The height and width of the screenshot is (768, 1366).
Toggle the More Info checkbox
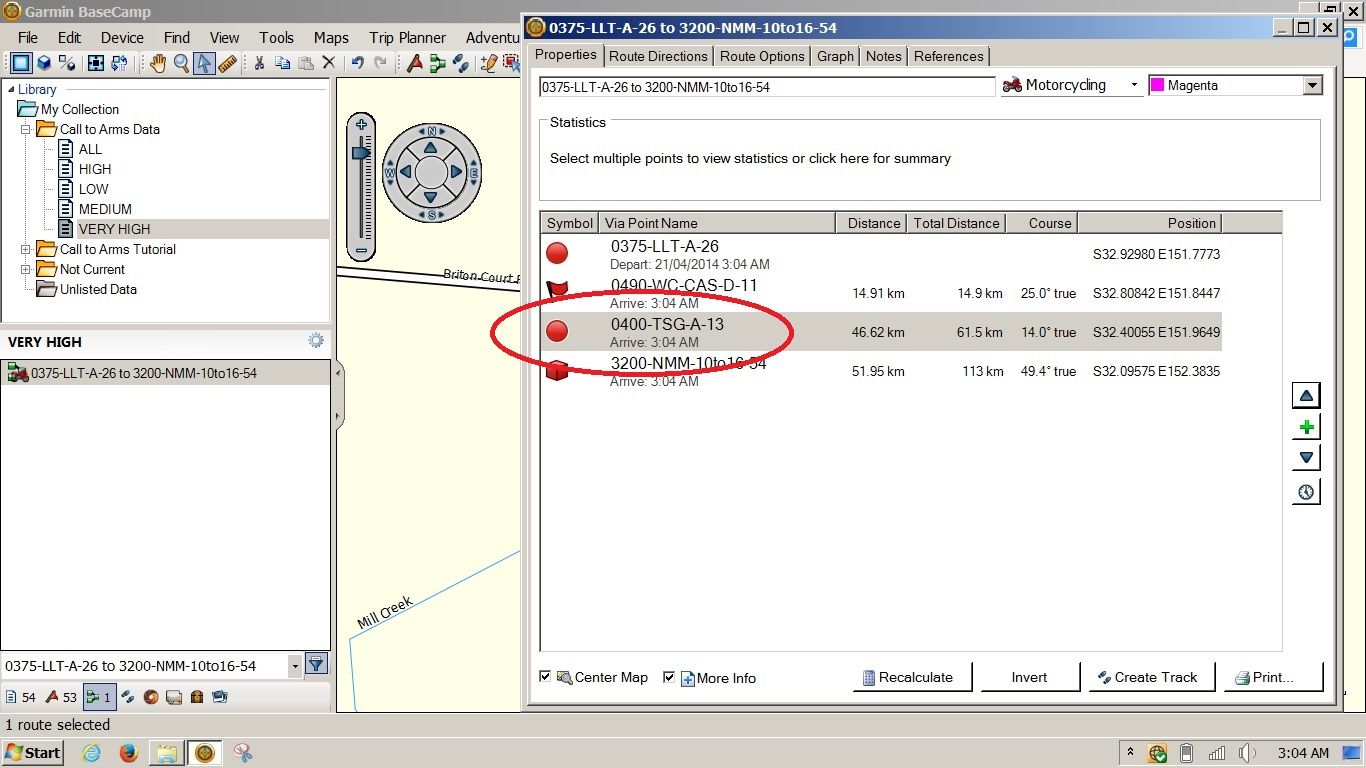coord(669,677)
